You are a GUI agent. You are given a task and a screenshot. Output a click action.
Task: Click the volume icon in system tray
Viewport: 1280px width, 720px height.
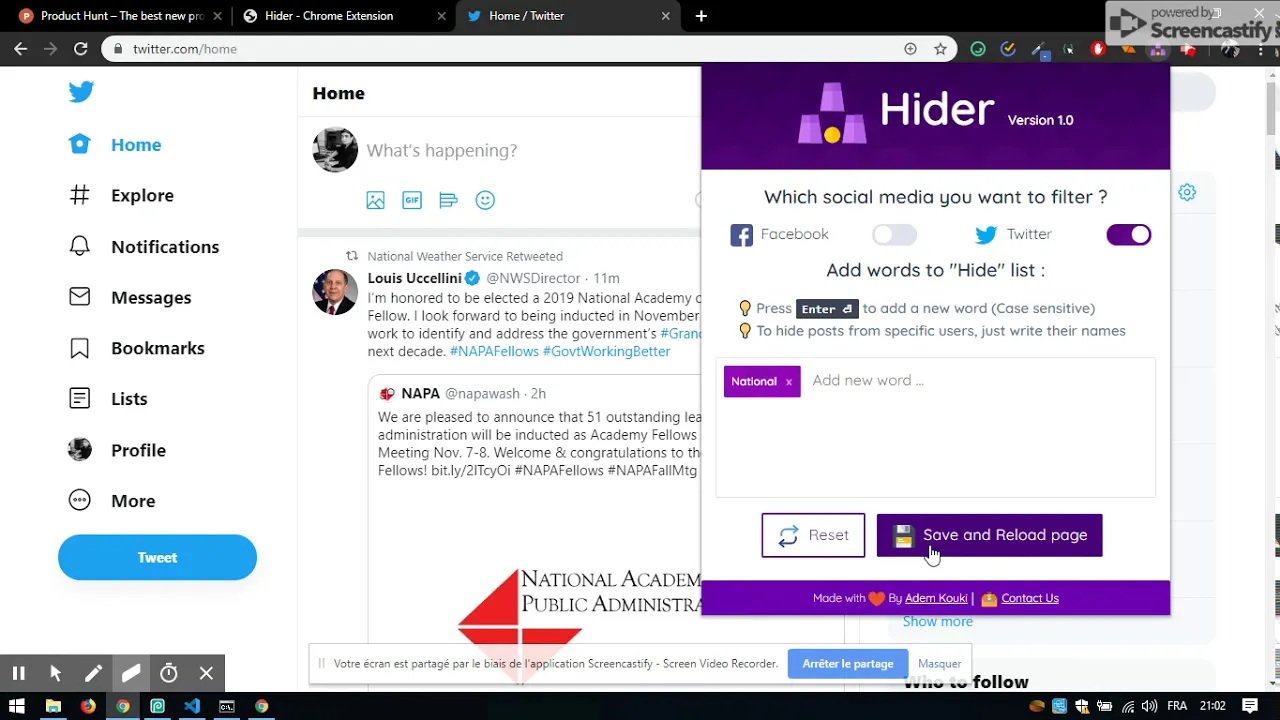click(1149, 706)
